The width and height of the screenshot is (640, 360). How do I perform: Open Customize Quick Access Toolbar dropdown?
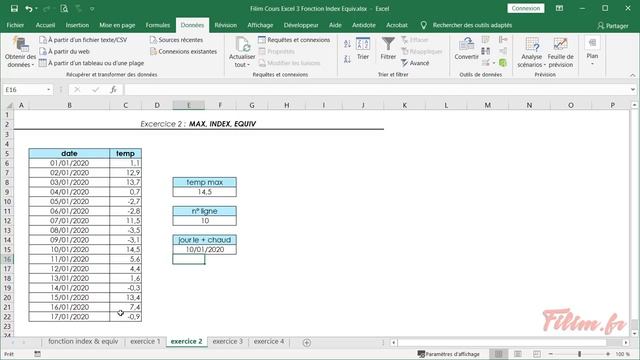click(x=92, y=9)
